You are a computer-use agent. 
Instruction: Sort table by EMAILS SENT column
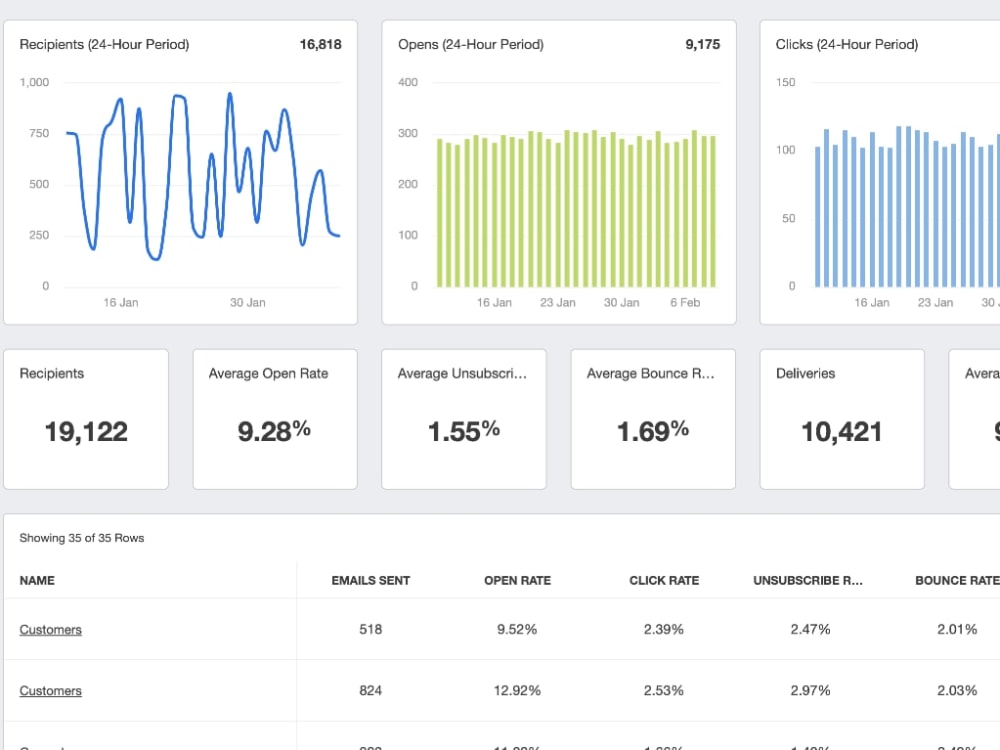coord(371,580)
